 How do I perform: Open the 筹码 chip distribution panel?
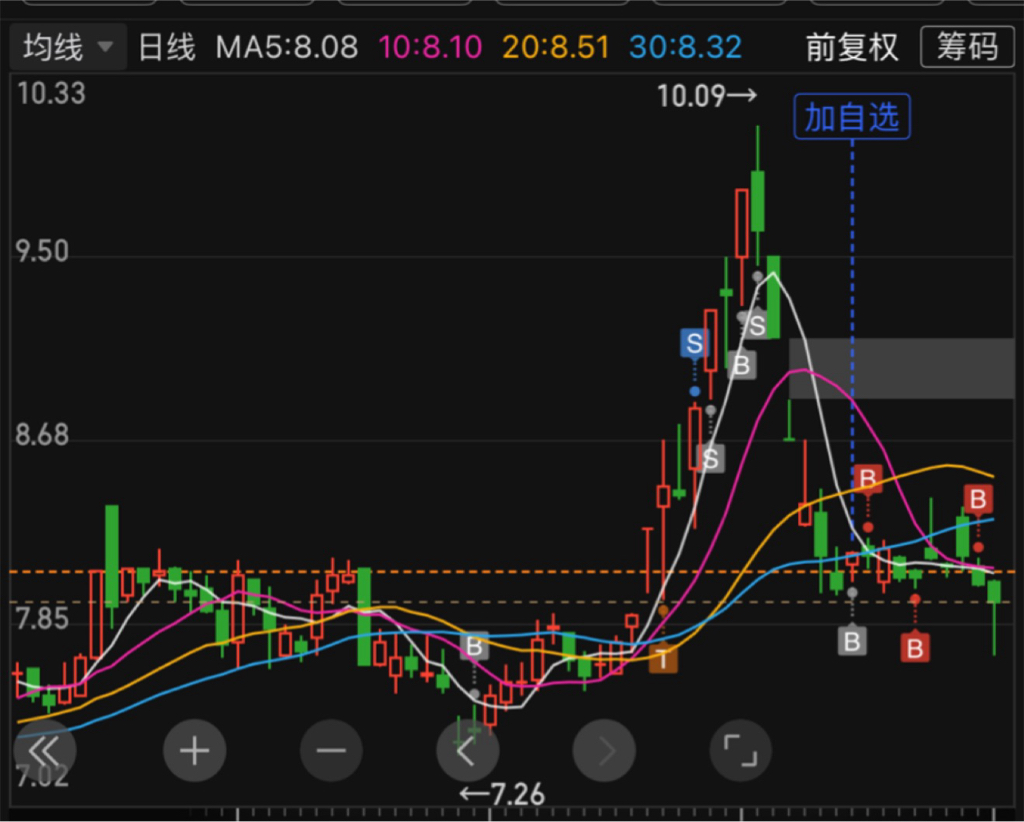(967, 47)
